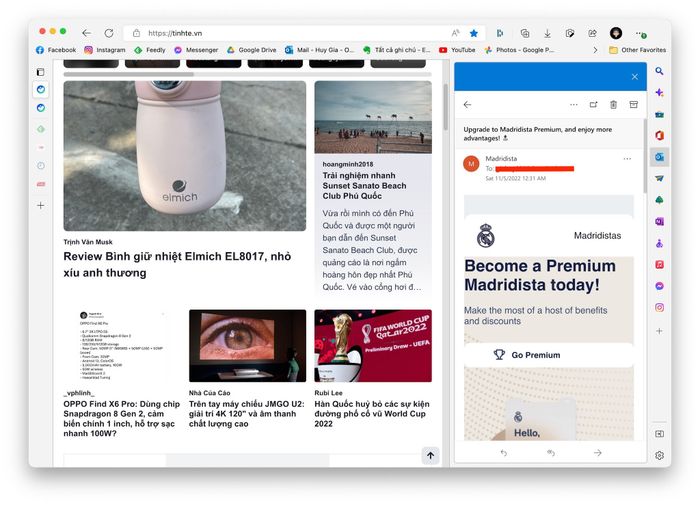Open the Elmich EL8017 review article title

tap(177, 264)
